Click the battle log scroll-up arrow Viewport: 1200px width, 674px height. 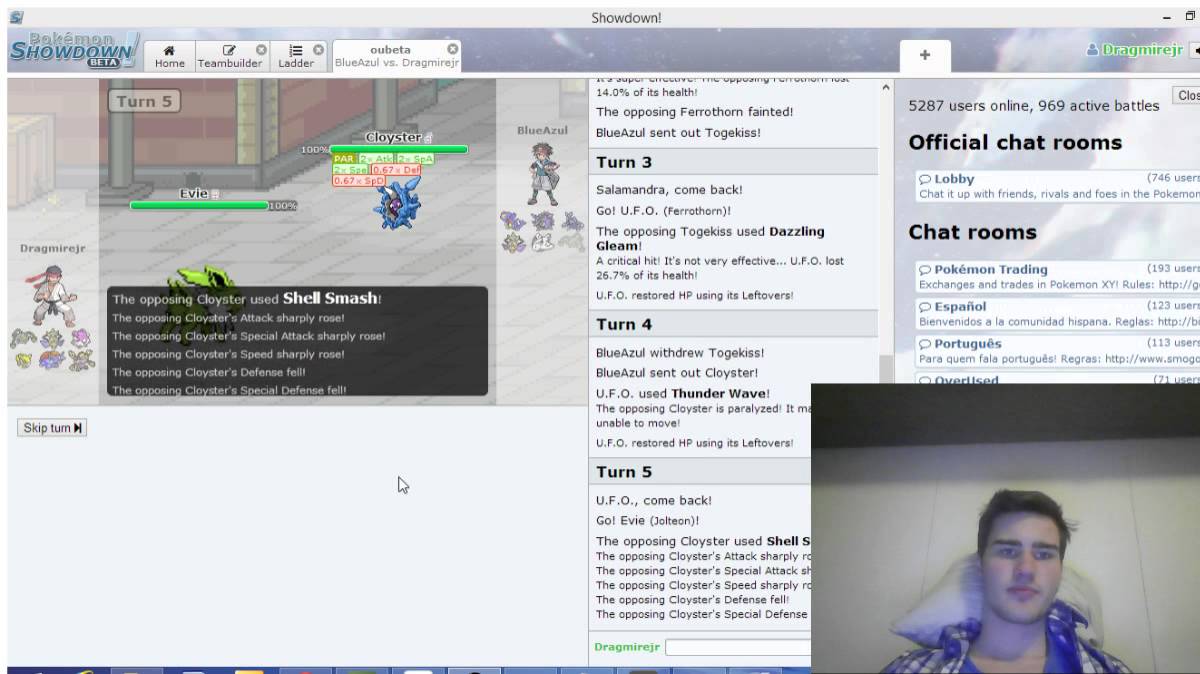(x=884, y=88)
